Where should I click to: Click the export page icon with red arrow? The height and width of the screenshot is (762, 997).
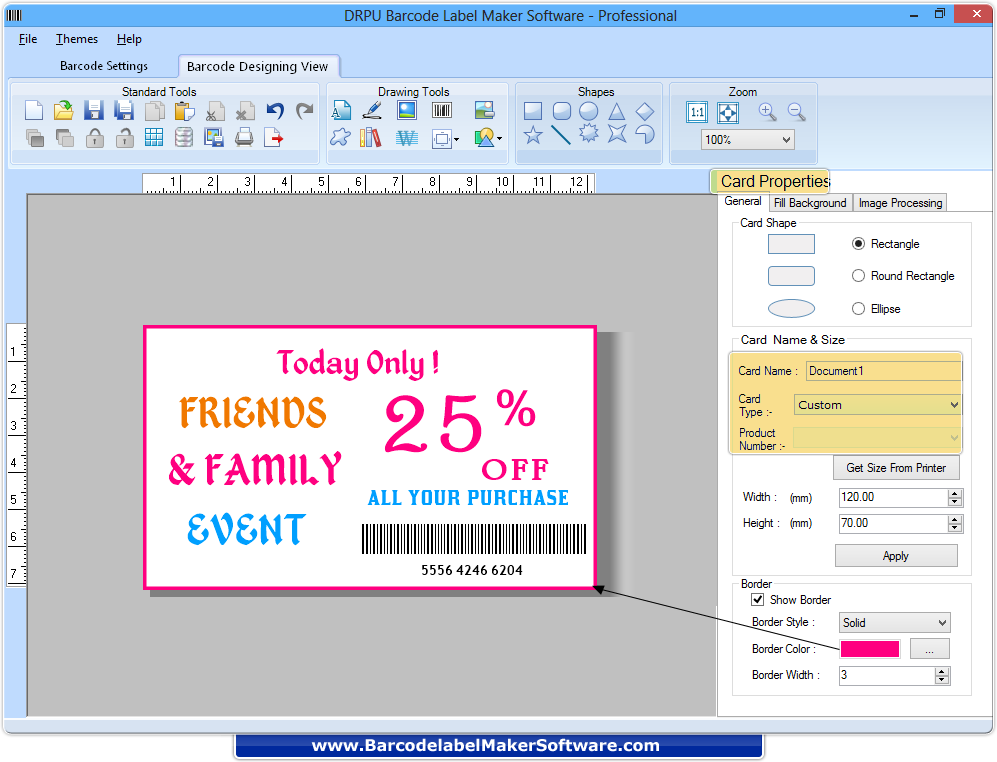tap(273, 137)
